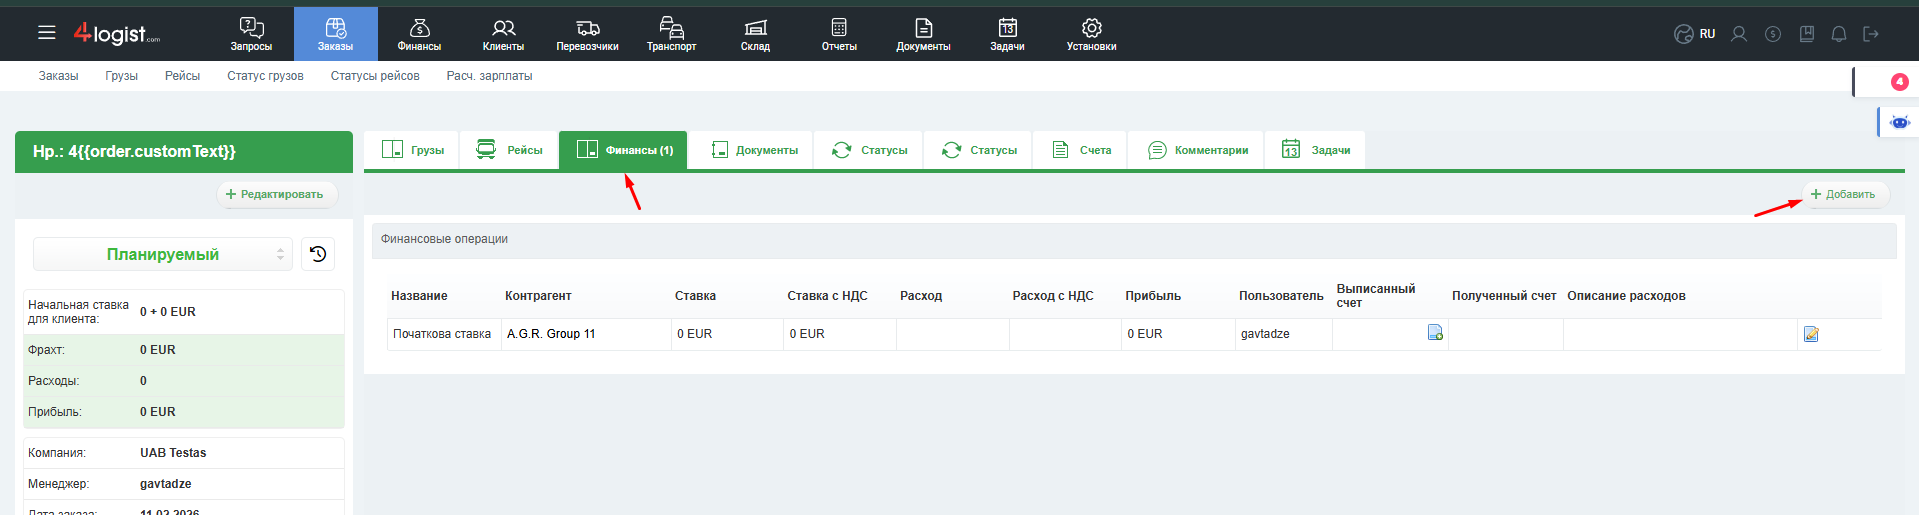Open the hamburger menu icon
Image resolution: width=1919 pixels, height=515 pixels.
point(46,33)
